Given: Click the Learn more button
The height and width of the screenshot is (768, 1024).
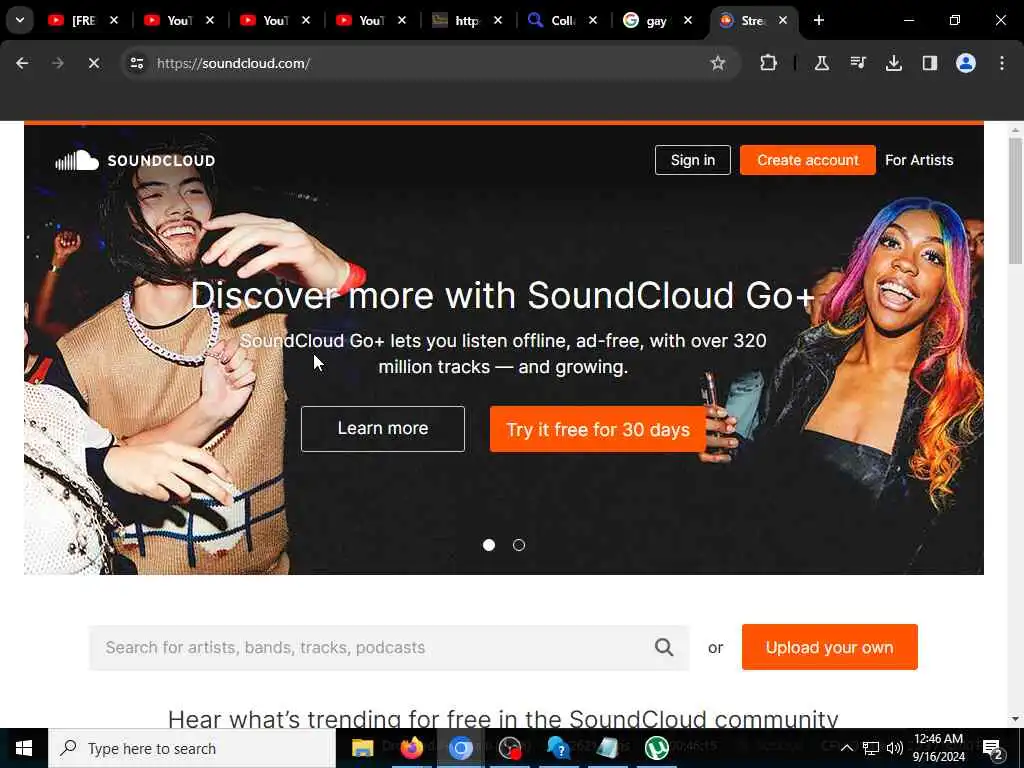Looking at the screenshot, I should point(383,429).
